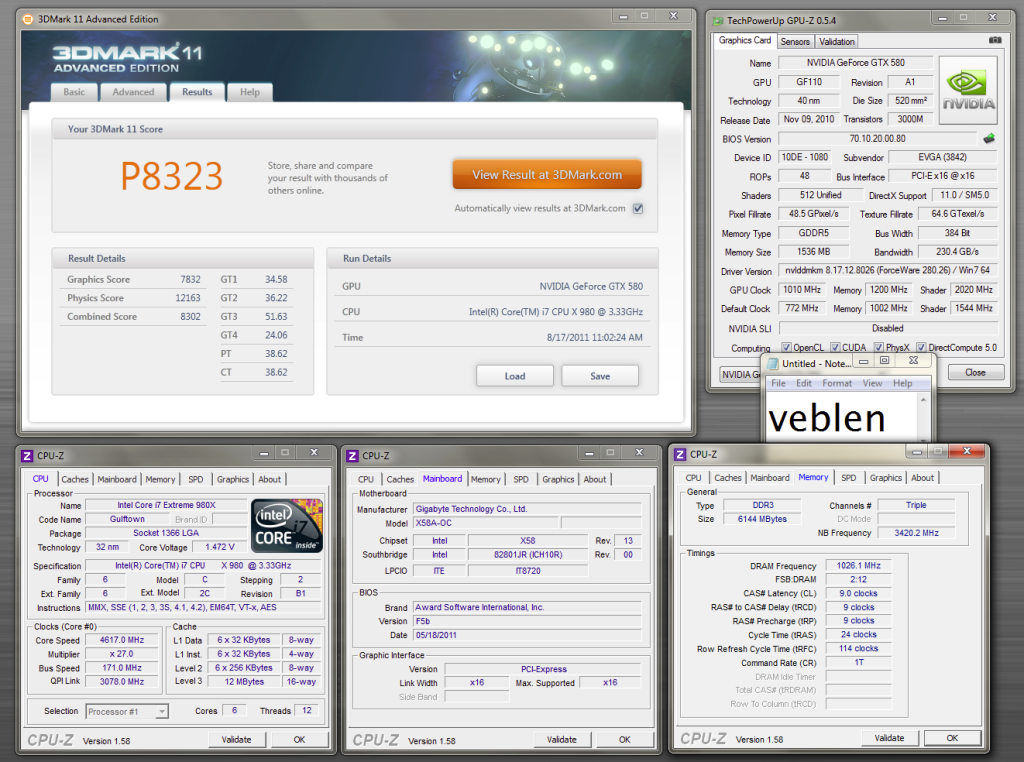Minimize the Untitled Notepad window
Screen dimensions: 1024x762
click(863, 361)
